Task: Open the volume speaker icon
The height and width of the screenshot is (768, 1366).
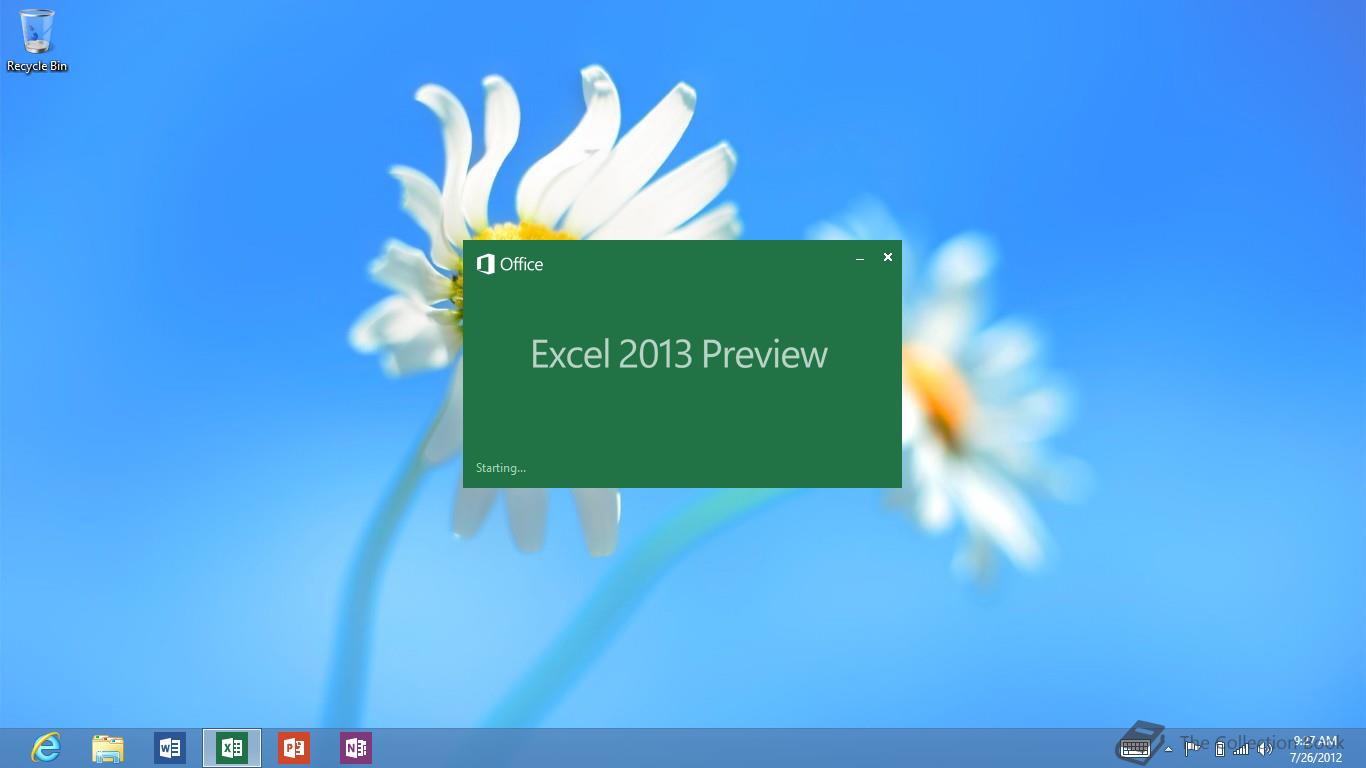Action: coord(1265,748)
